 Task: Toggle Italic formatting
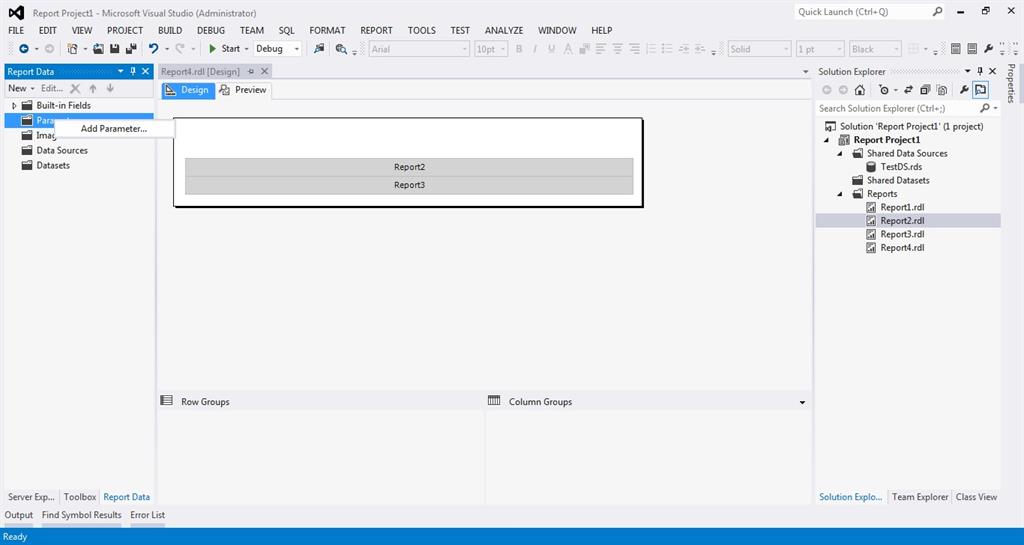[x=535, y=49]
